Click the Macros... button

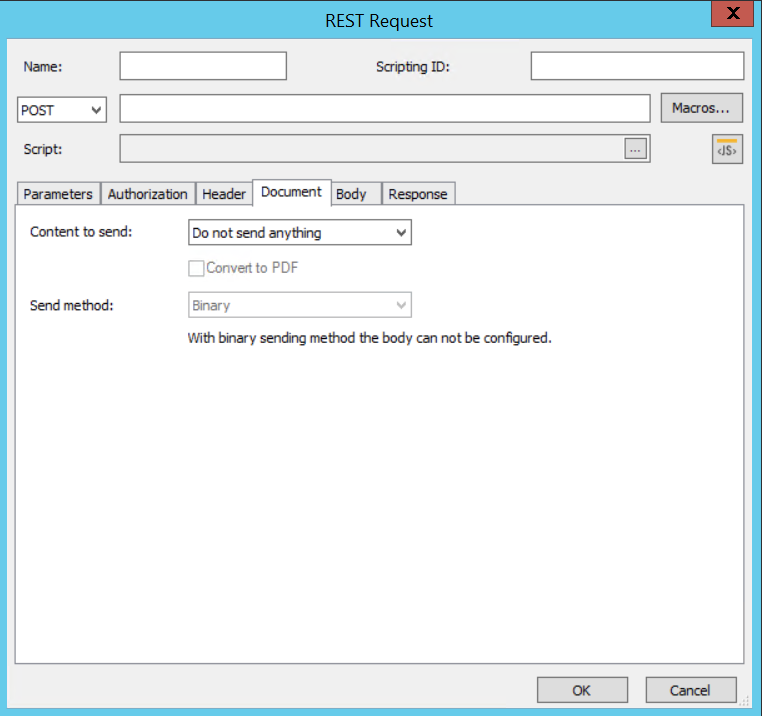point(701,108)
